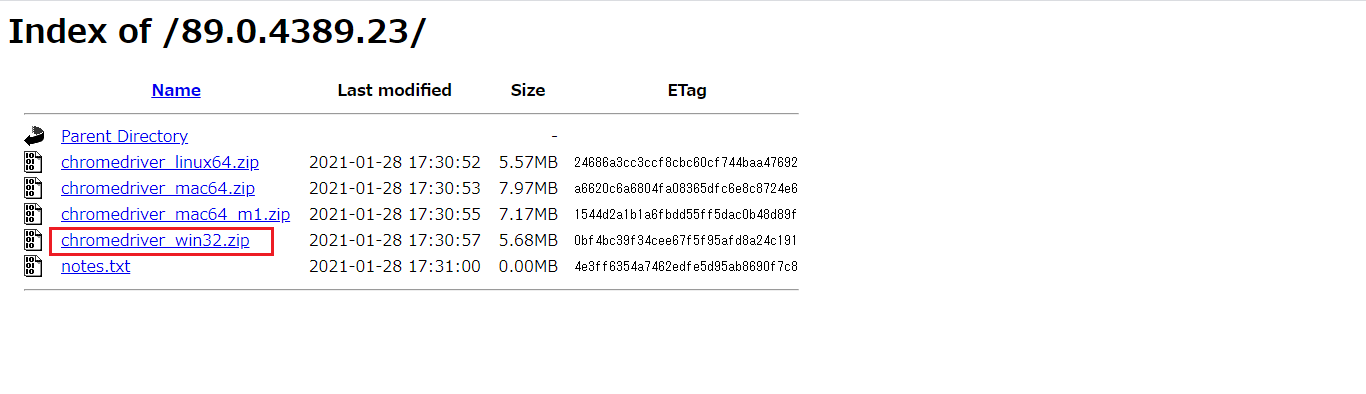Screen dimensions: 1366x394
Task: Click the Parent Directory back-arrow icon
Action: 35,136
